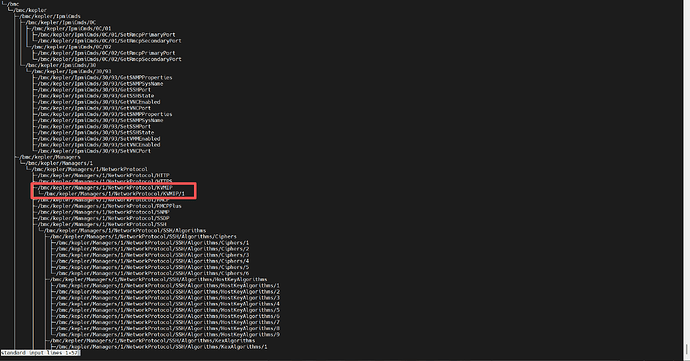This screenshot has height=361, width=690.
Task: Click the 30/93/SetSNMPSysName line
Action: coord(100,120)
